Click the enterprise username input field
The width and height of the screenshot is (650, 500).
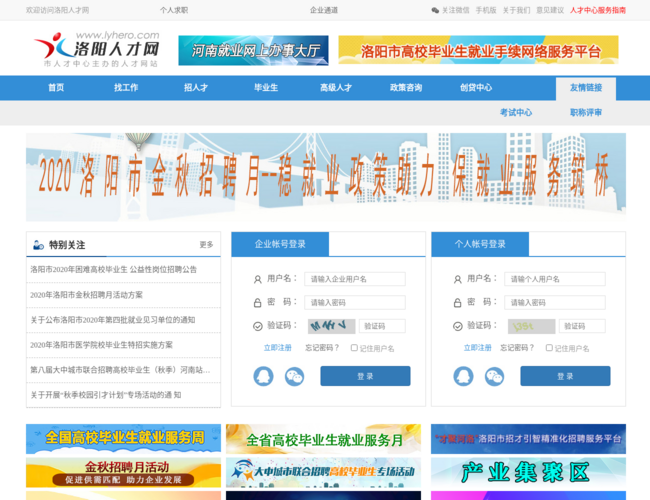click(355, 279)
